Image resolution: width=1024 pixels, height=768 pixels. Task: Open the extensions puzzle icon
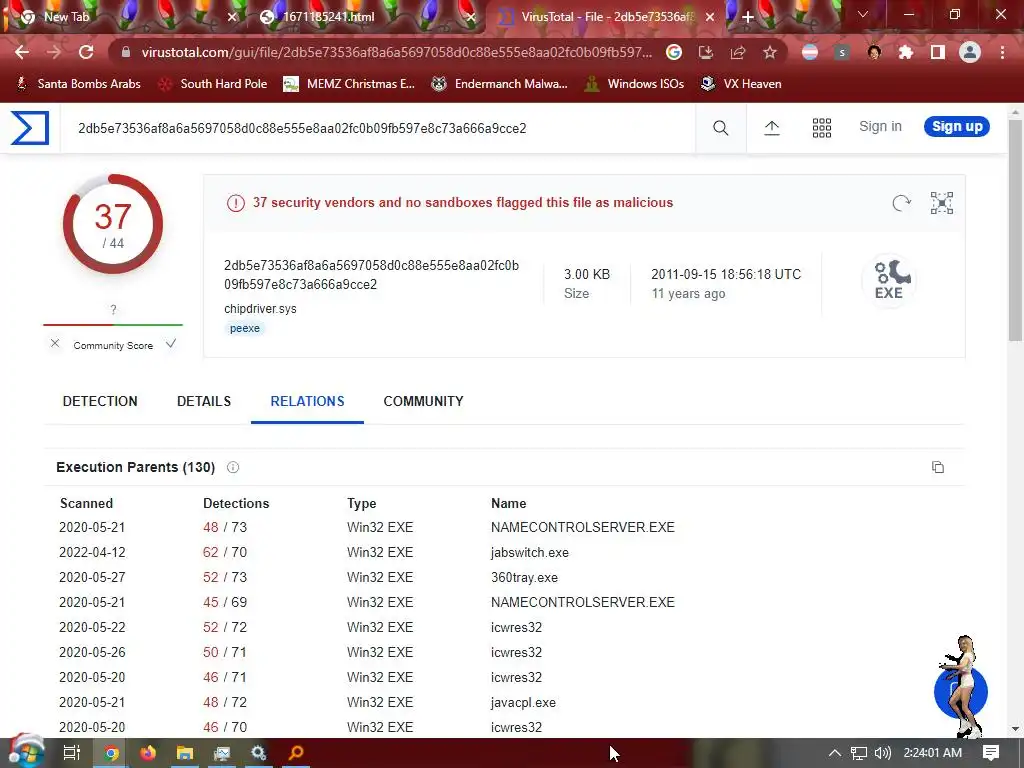coord(906,52)
